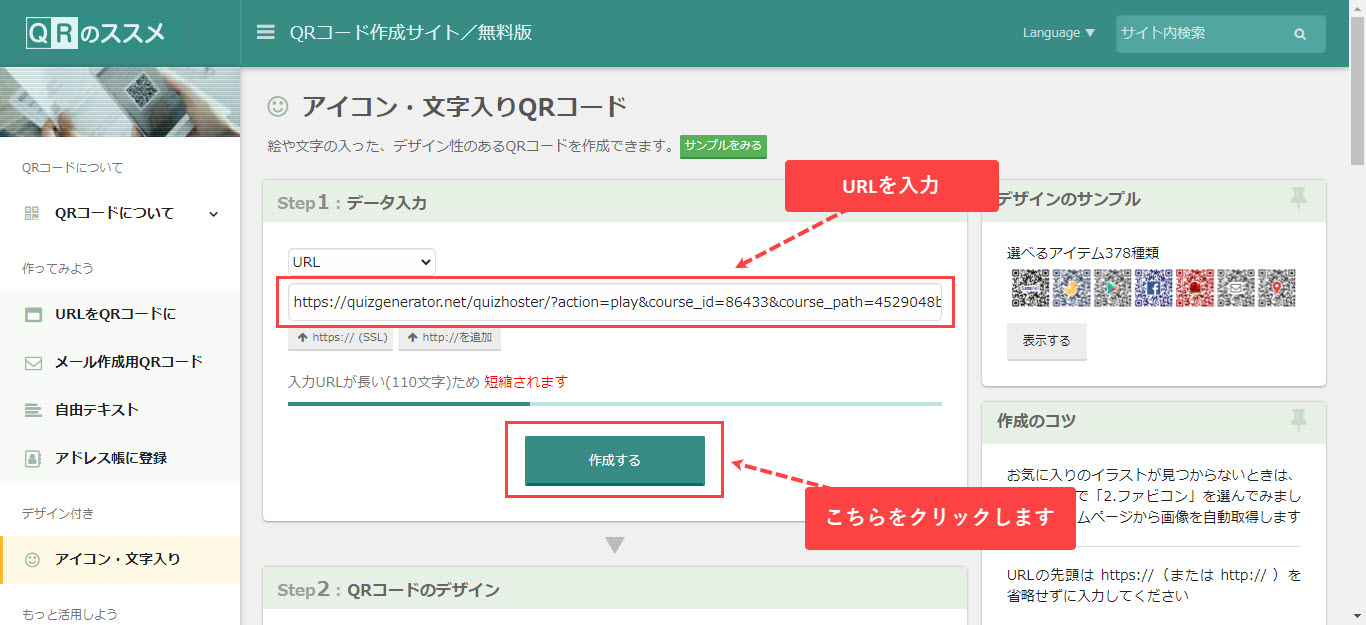Screen dimensions: 1366x625
Task: Open アドレス帳に登録 in sidebar
Action: 110,458
